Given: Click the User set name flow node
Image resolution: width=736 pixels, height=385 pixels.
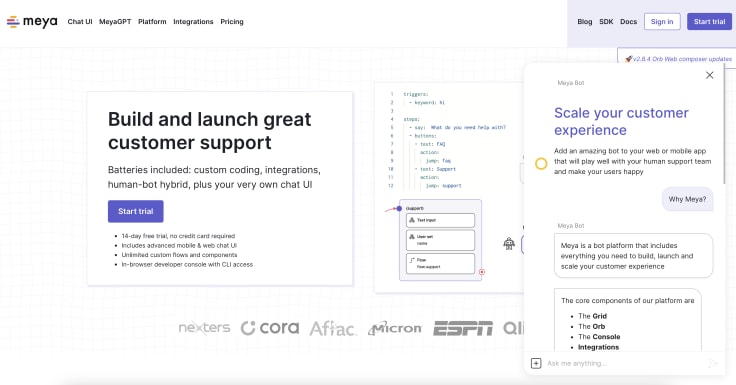Looking at the screenshot, I should pos(440,240).
